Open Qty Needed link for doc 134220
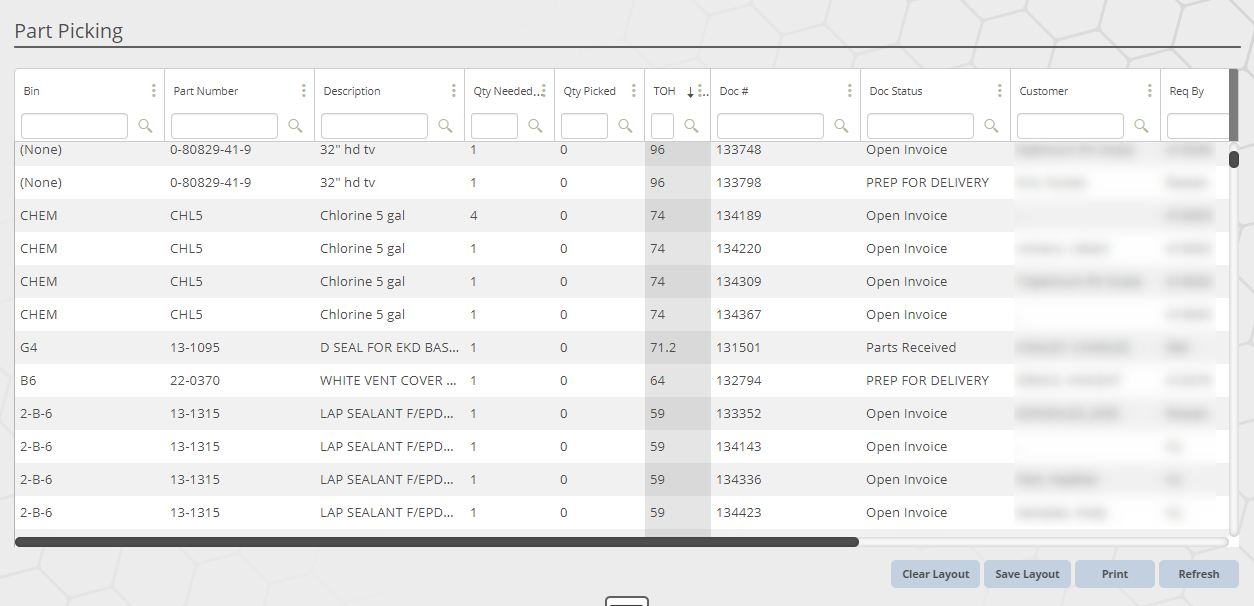 pos(473,249)
